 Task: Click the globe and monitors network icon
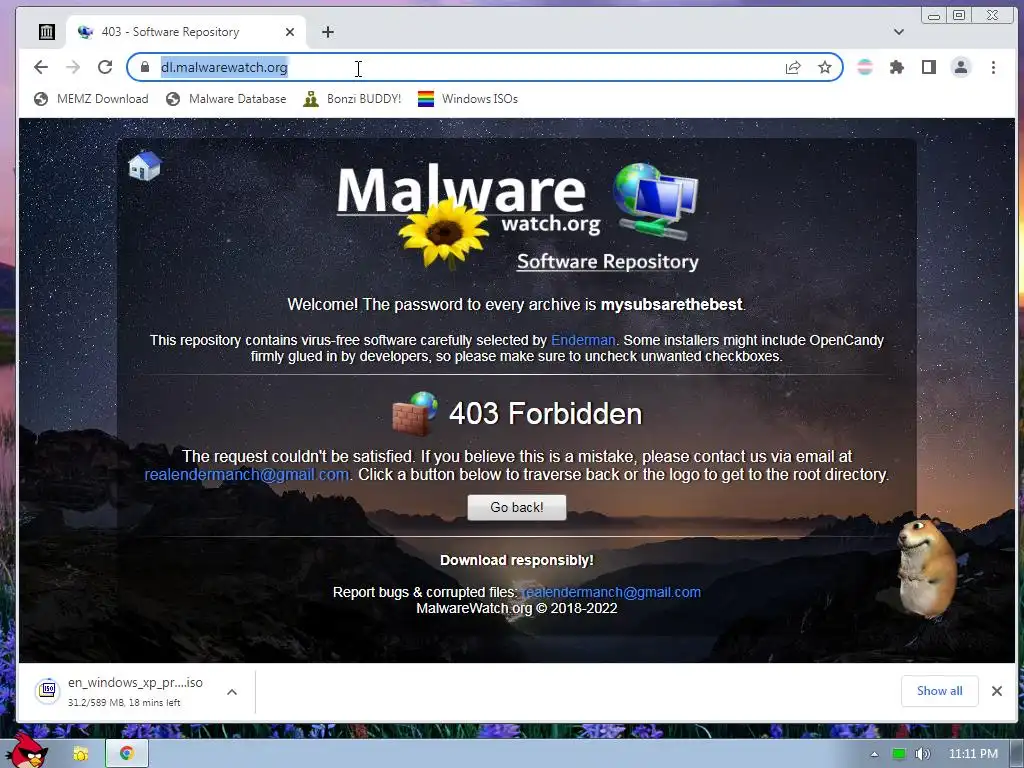655,200
